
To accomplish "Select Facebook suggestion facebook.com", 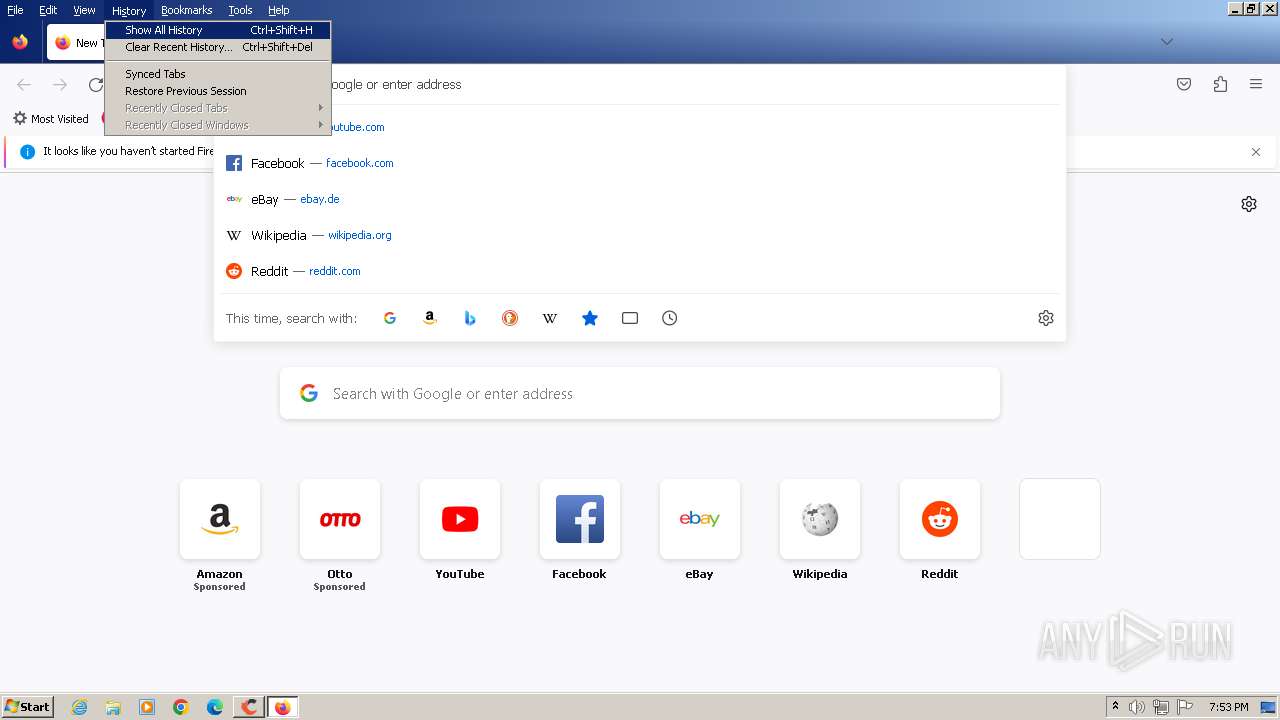I will click(x=640, y=163).
